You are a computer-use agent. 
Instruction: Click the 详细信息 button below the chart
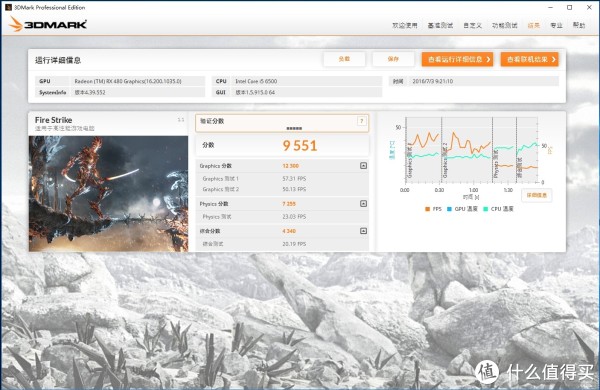[536, 195]
